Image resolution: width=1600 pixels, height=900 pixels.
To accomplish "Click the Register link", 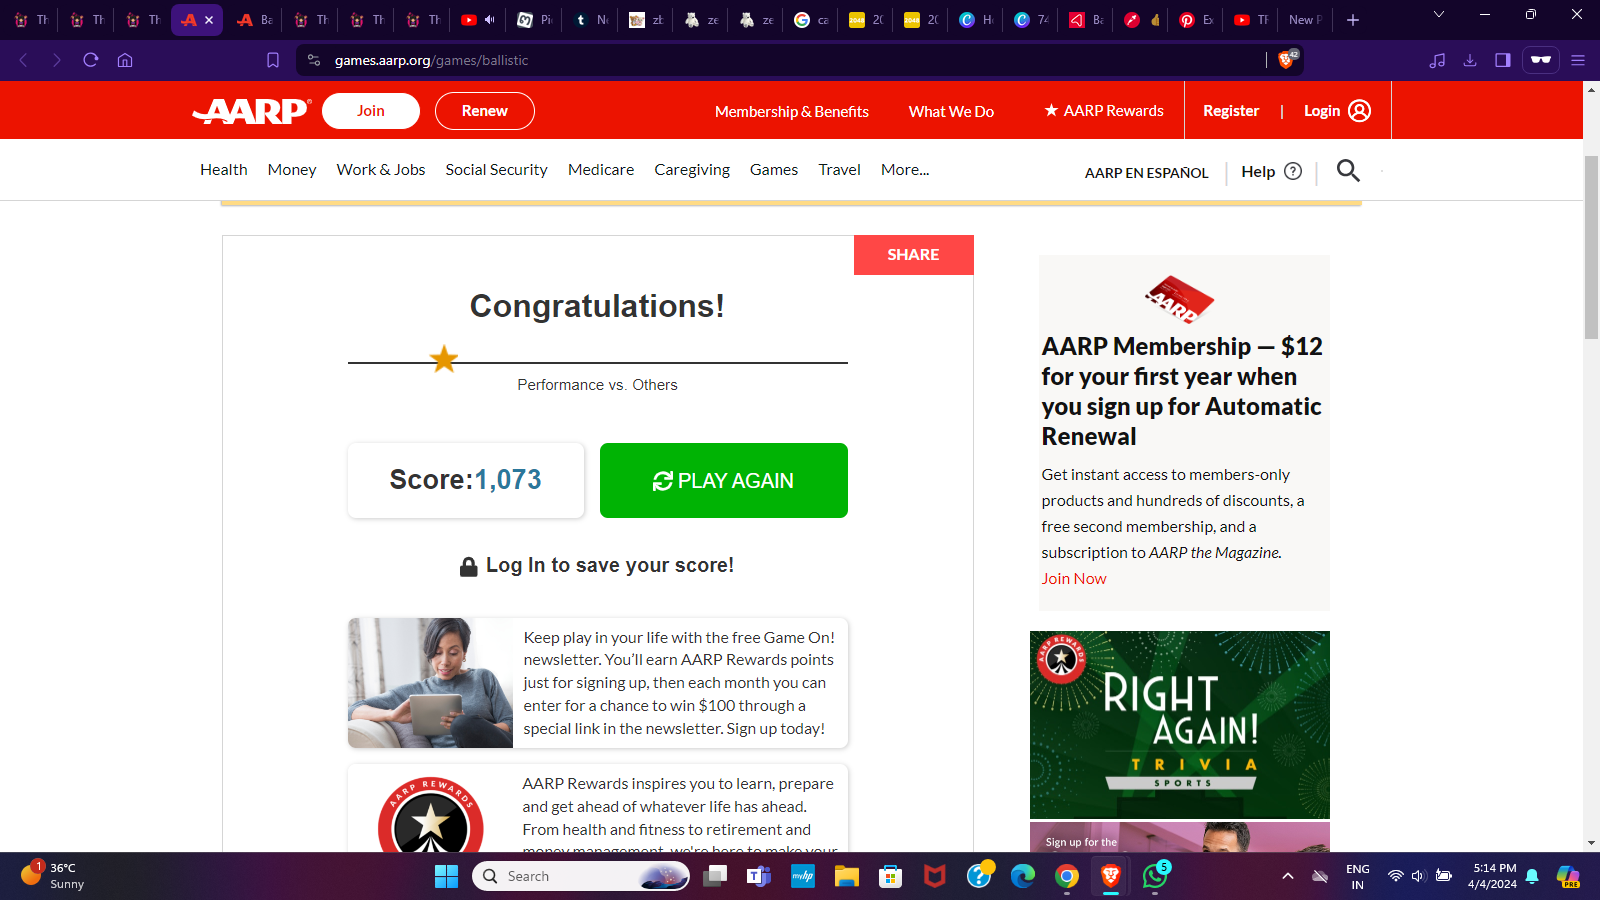I will (1231, 111).
